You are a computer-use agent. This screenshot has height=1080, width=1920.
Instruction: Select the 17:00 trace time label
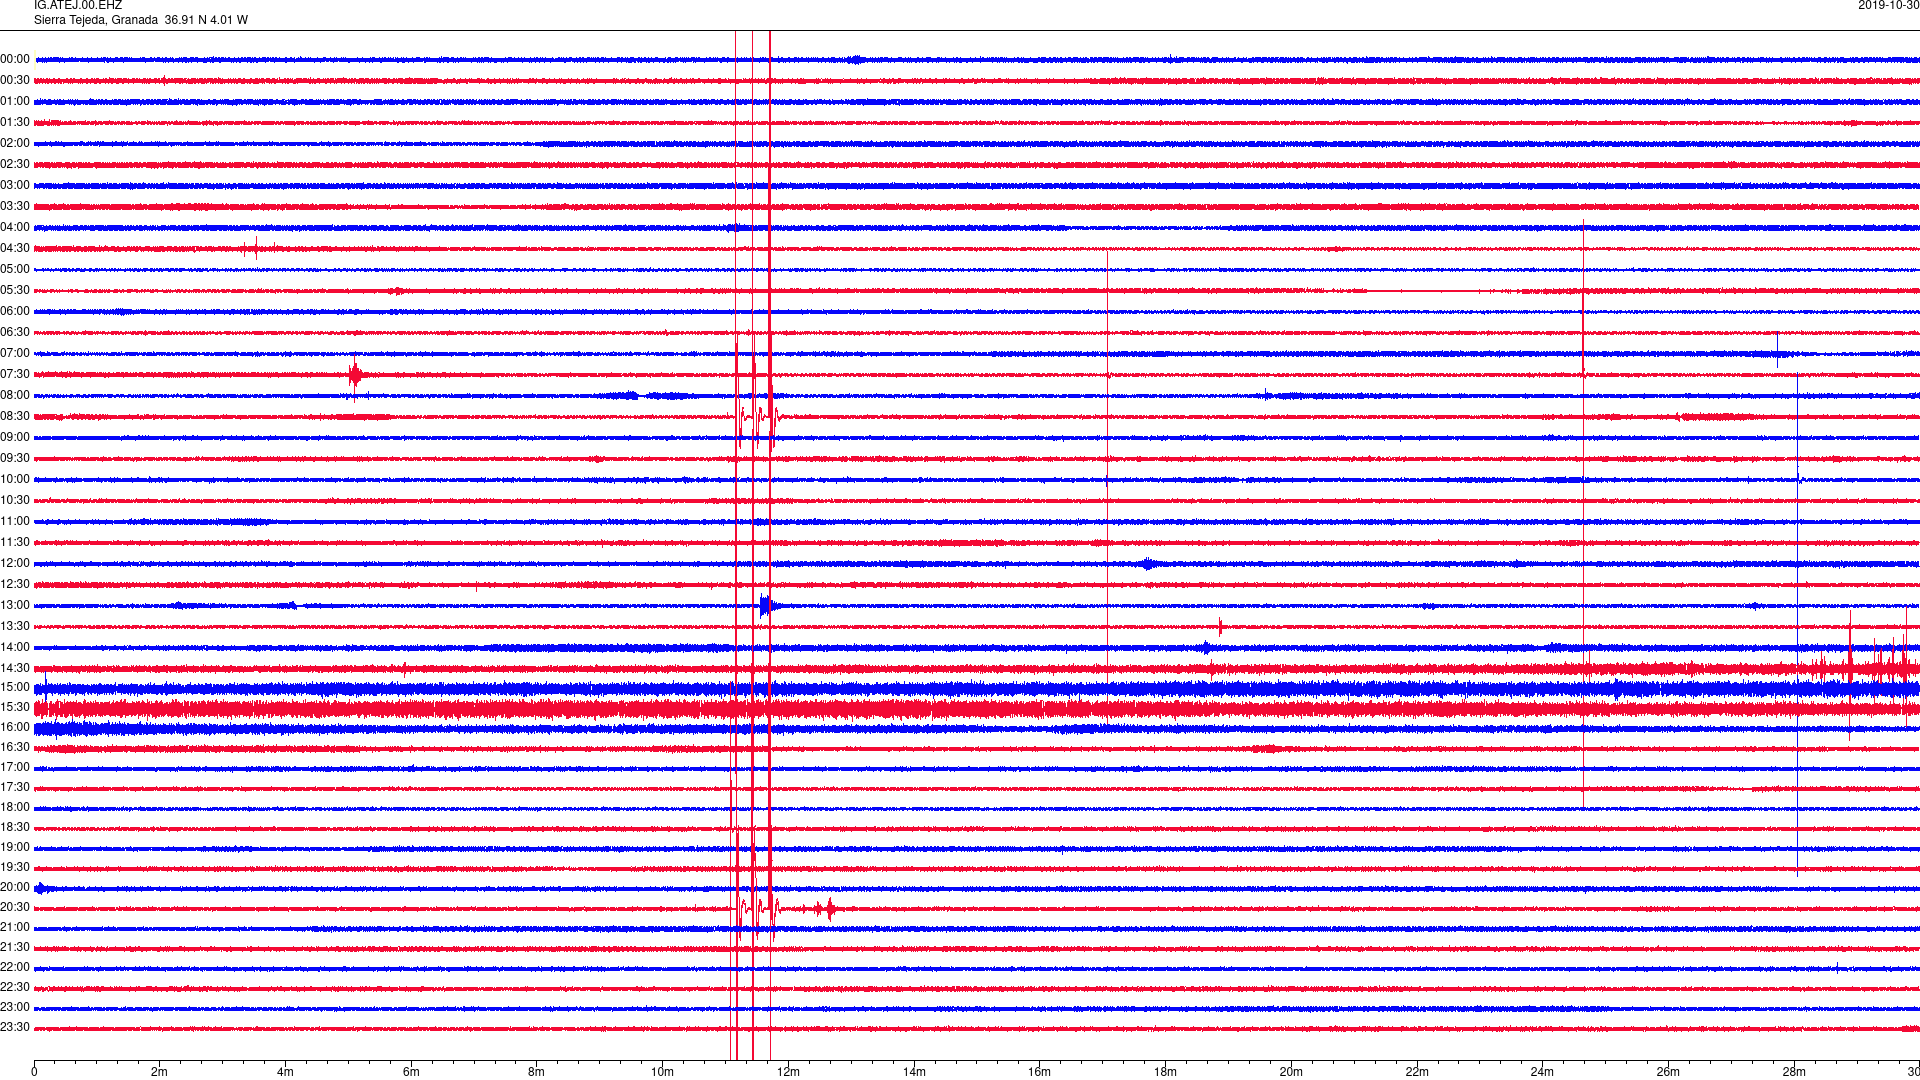click(15, 767)
